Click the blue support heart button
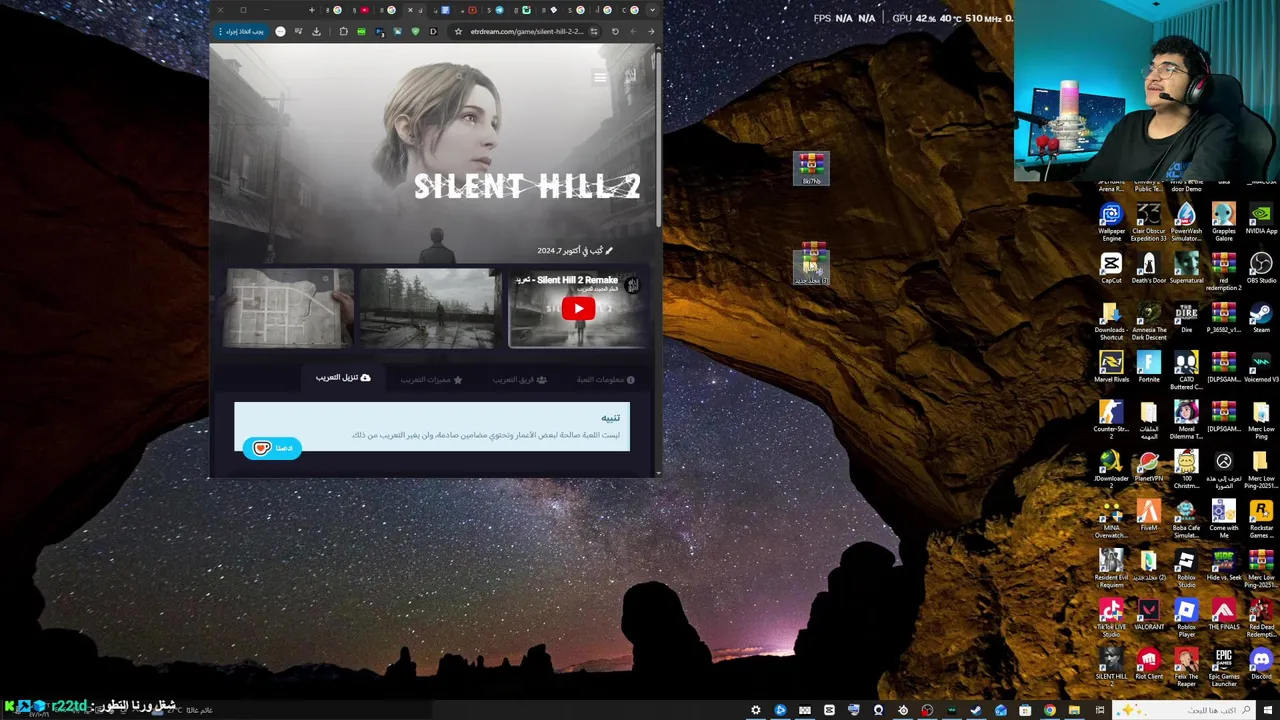Image resolution: width=1280 pixels, height=720 pixels. point(272,448)
